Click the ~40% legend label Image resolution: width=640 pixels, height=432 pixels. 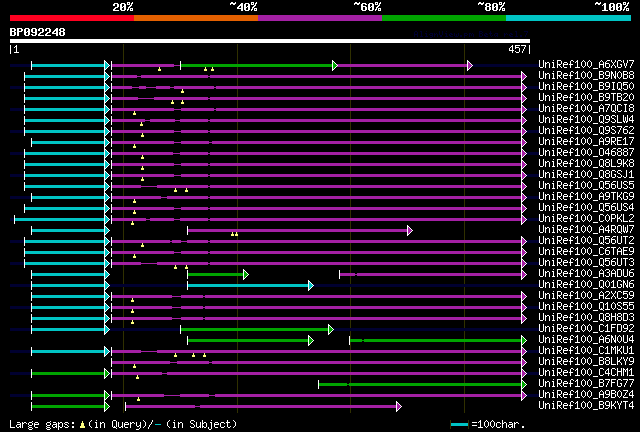243,7
